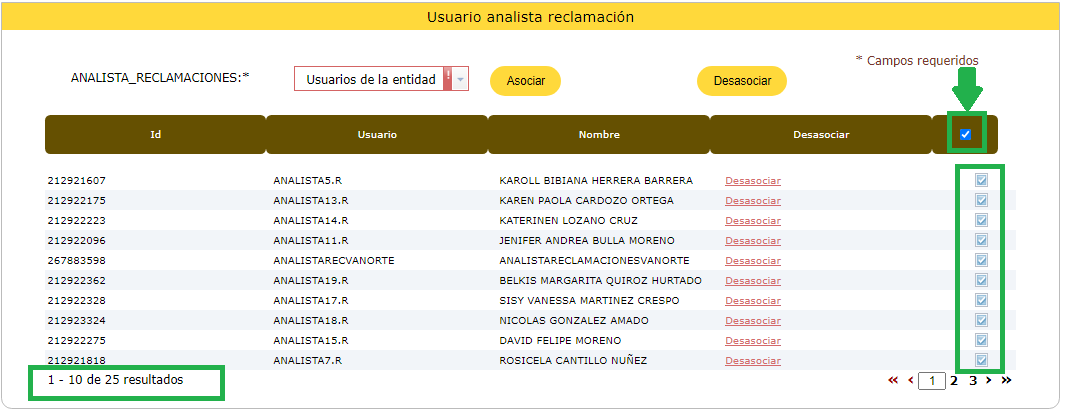
Task: Click the Id column header
Action: tap(155, 135)
